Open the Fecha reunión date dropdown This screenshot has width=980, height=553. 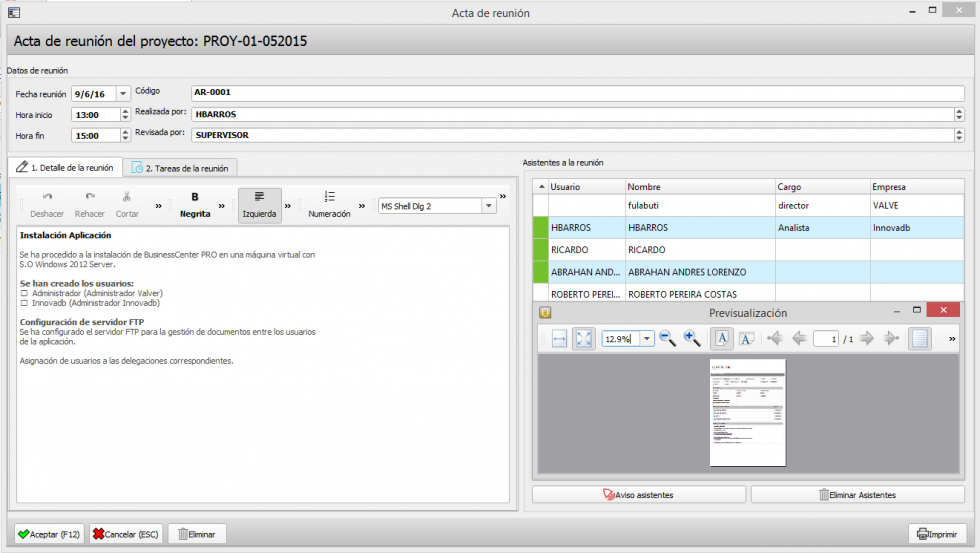(123, 94)
